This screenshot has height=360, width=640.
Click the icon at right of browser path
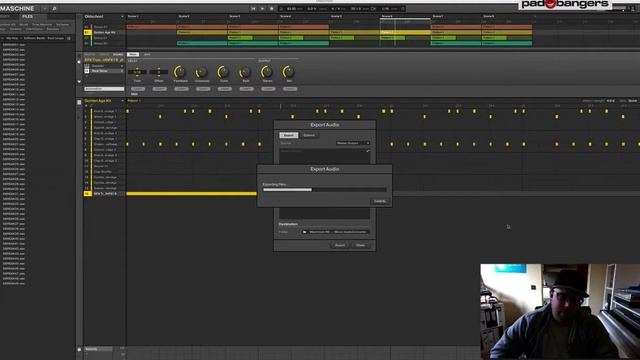69,38
